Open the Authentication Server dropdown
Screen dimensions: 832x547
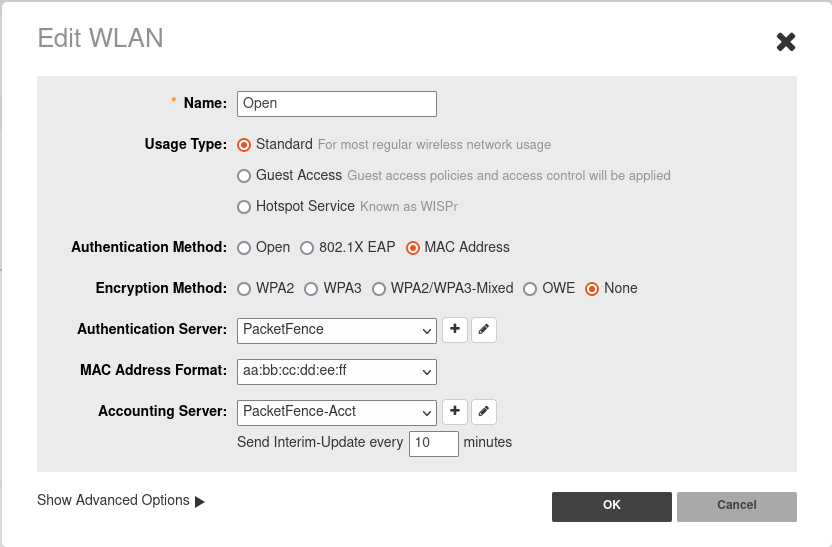[x=337, y=329]
